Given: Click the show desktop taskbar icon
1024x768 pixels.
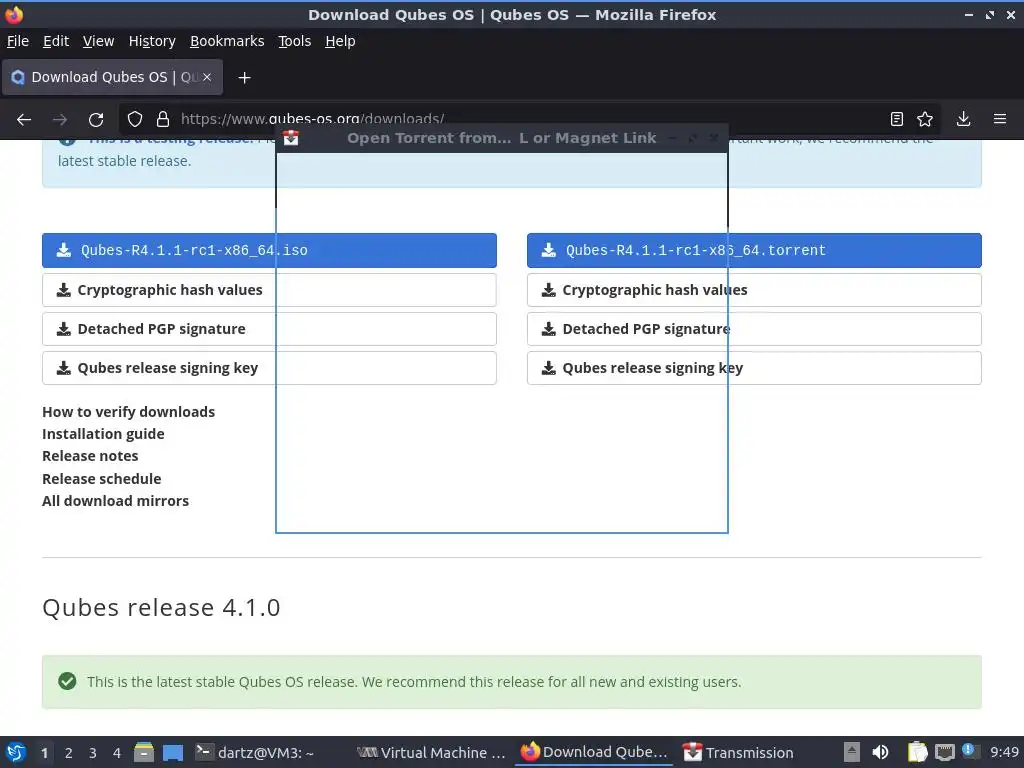Looking at the screenshot, I should coord(173,753).
